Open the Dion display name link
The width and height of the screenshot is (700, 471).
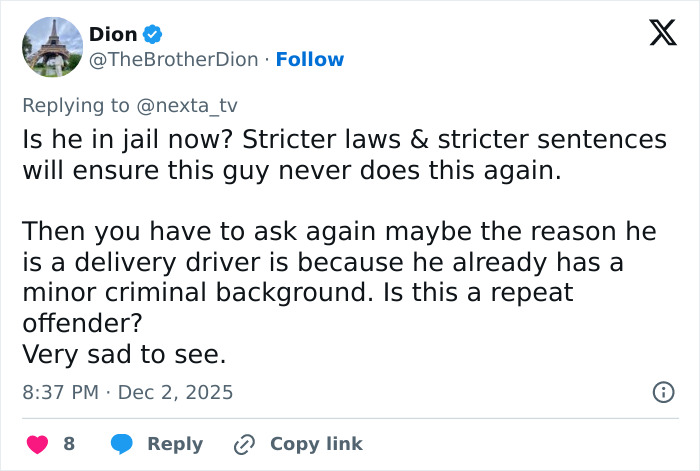point(113,34)
